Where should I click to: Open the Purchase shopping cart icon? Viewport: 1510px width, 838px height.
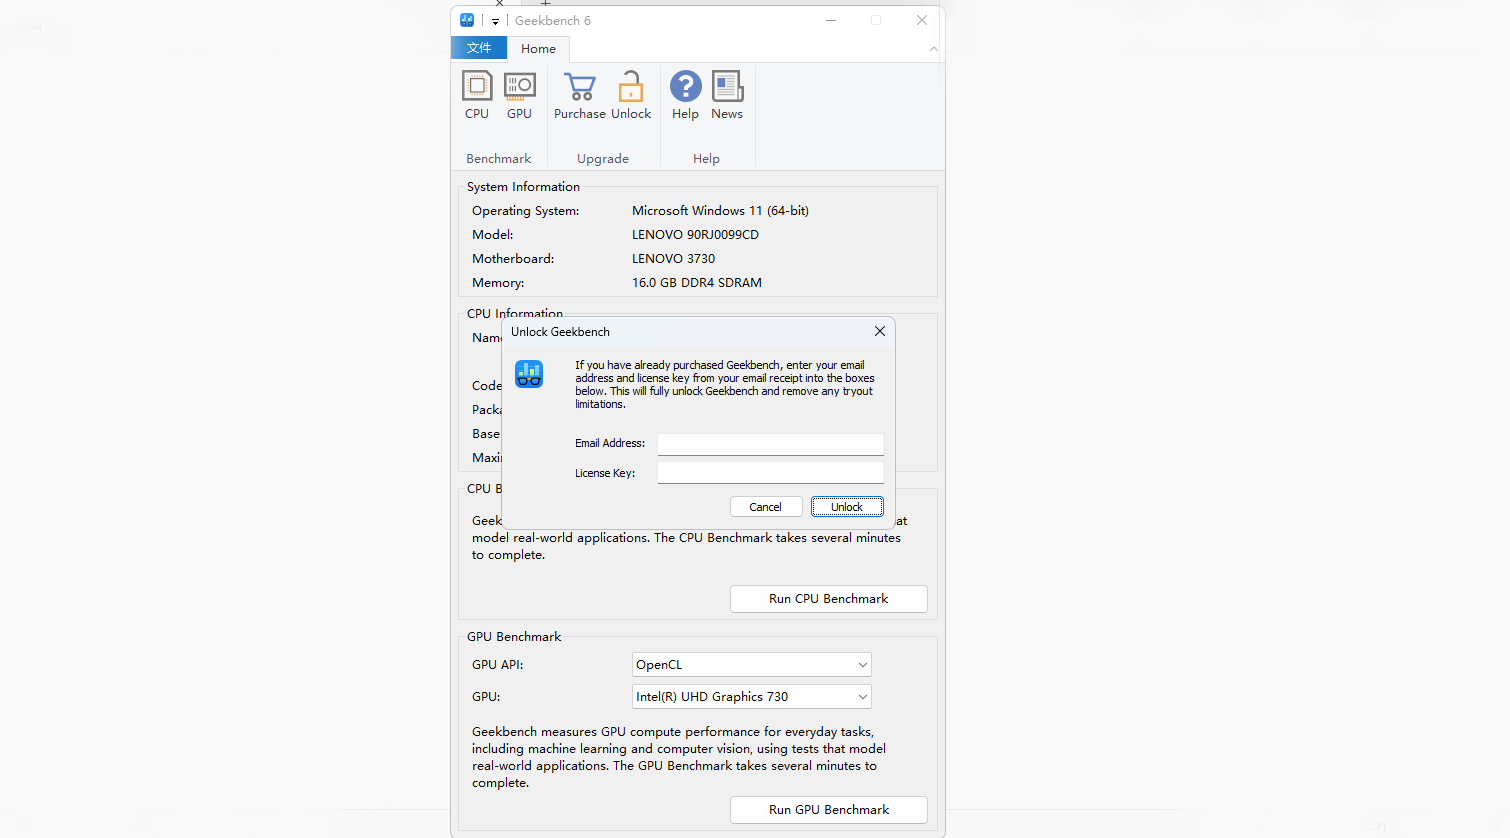coord(580,96)
